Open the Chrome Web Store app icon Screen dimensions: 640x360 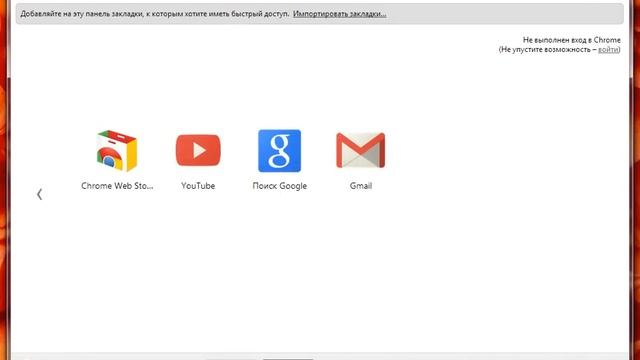tap(117, 151)
